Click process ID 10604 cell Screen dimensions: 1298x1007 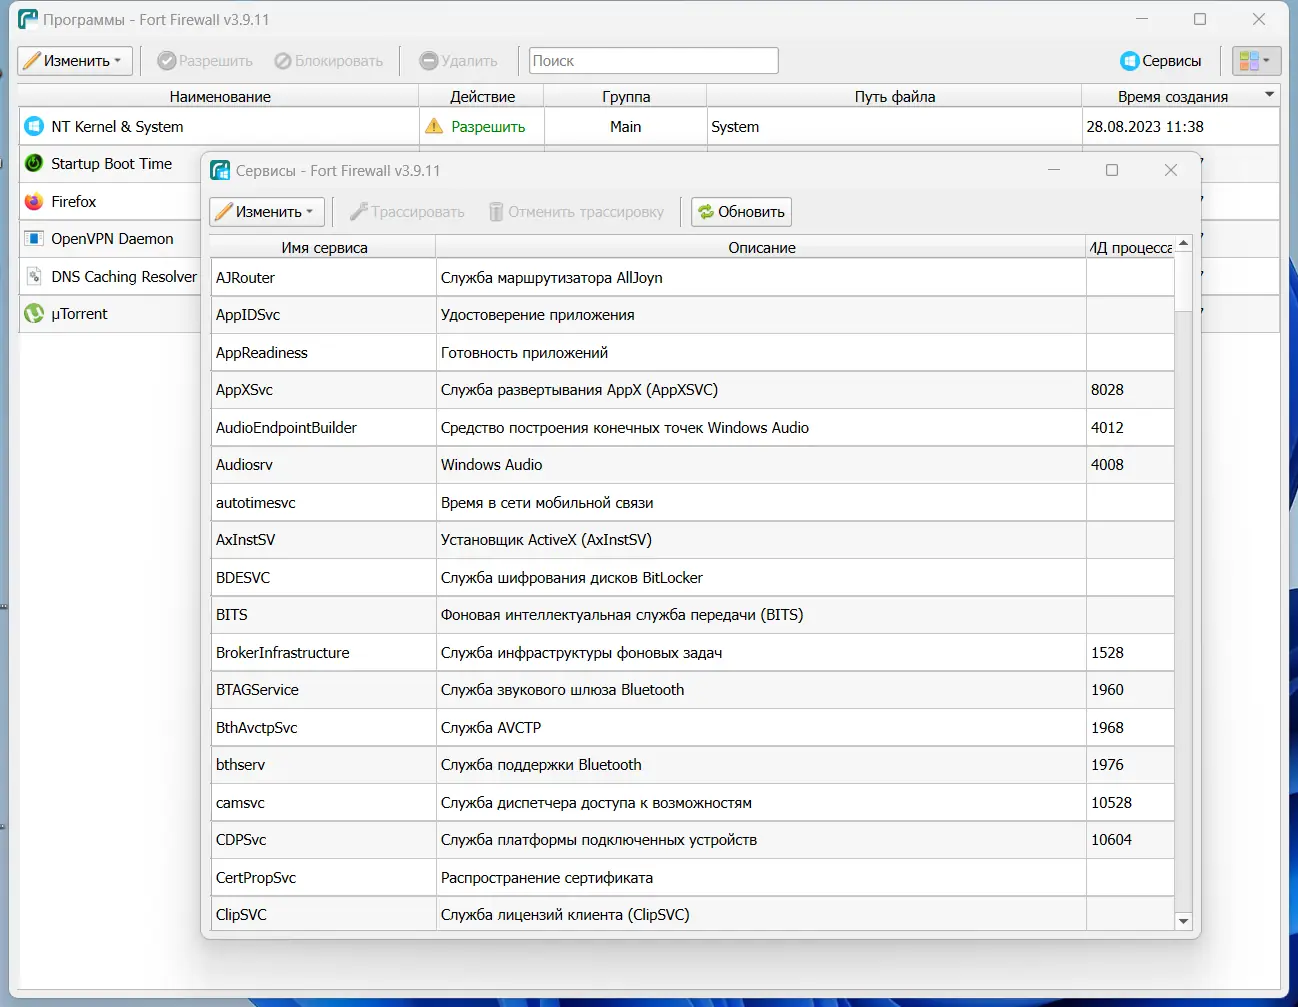1130,840
